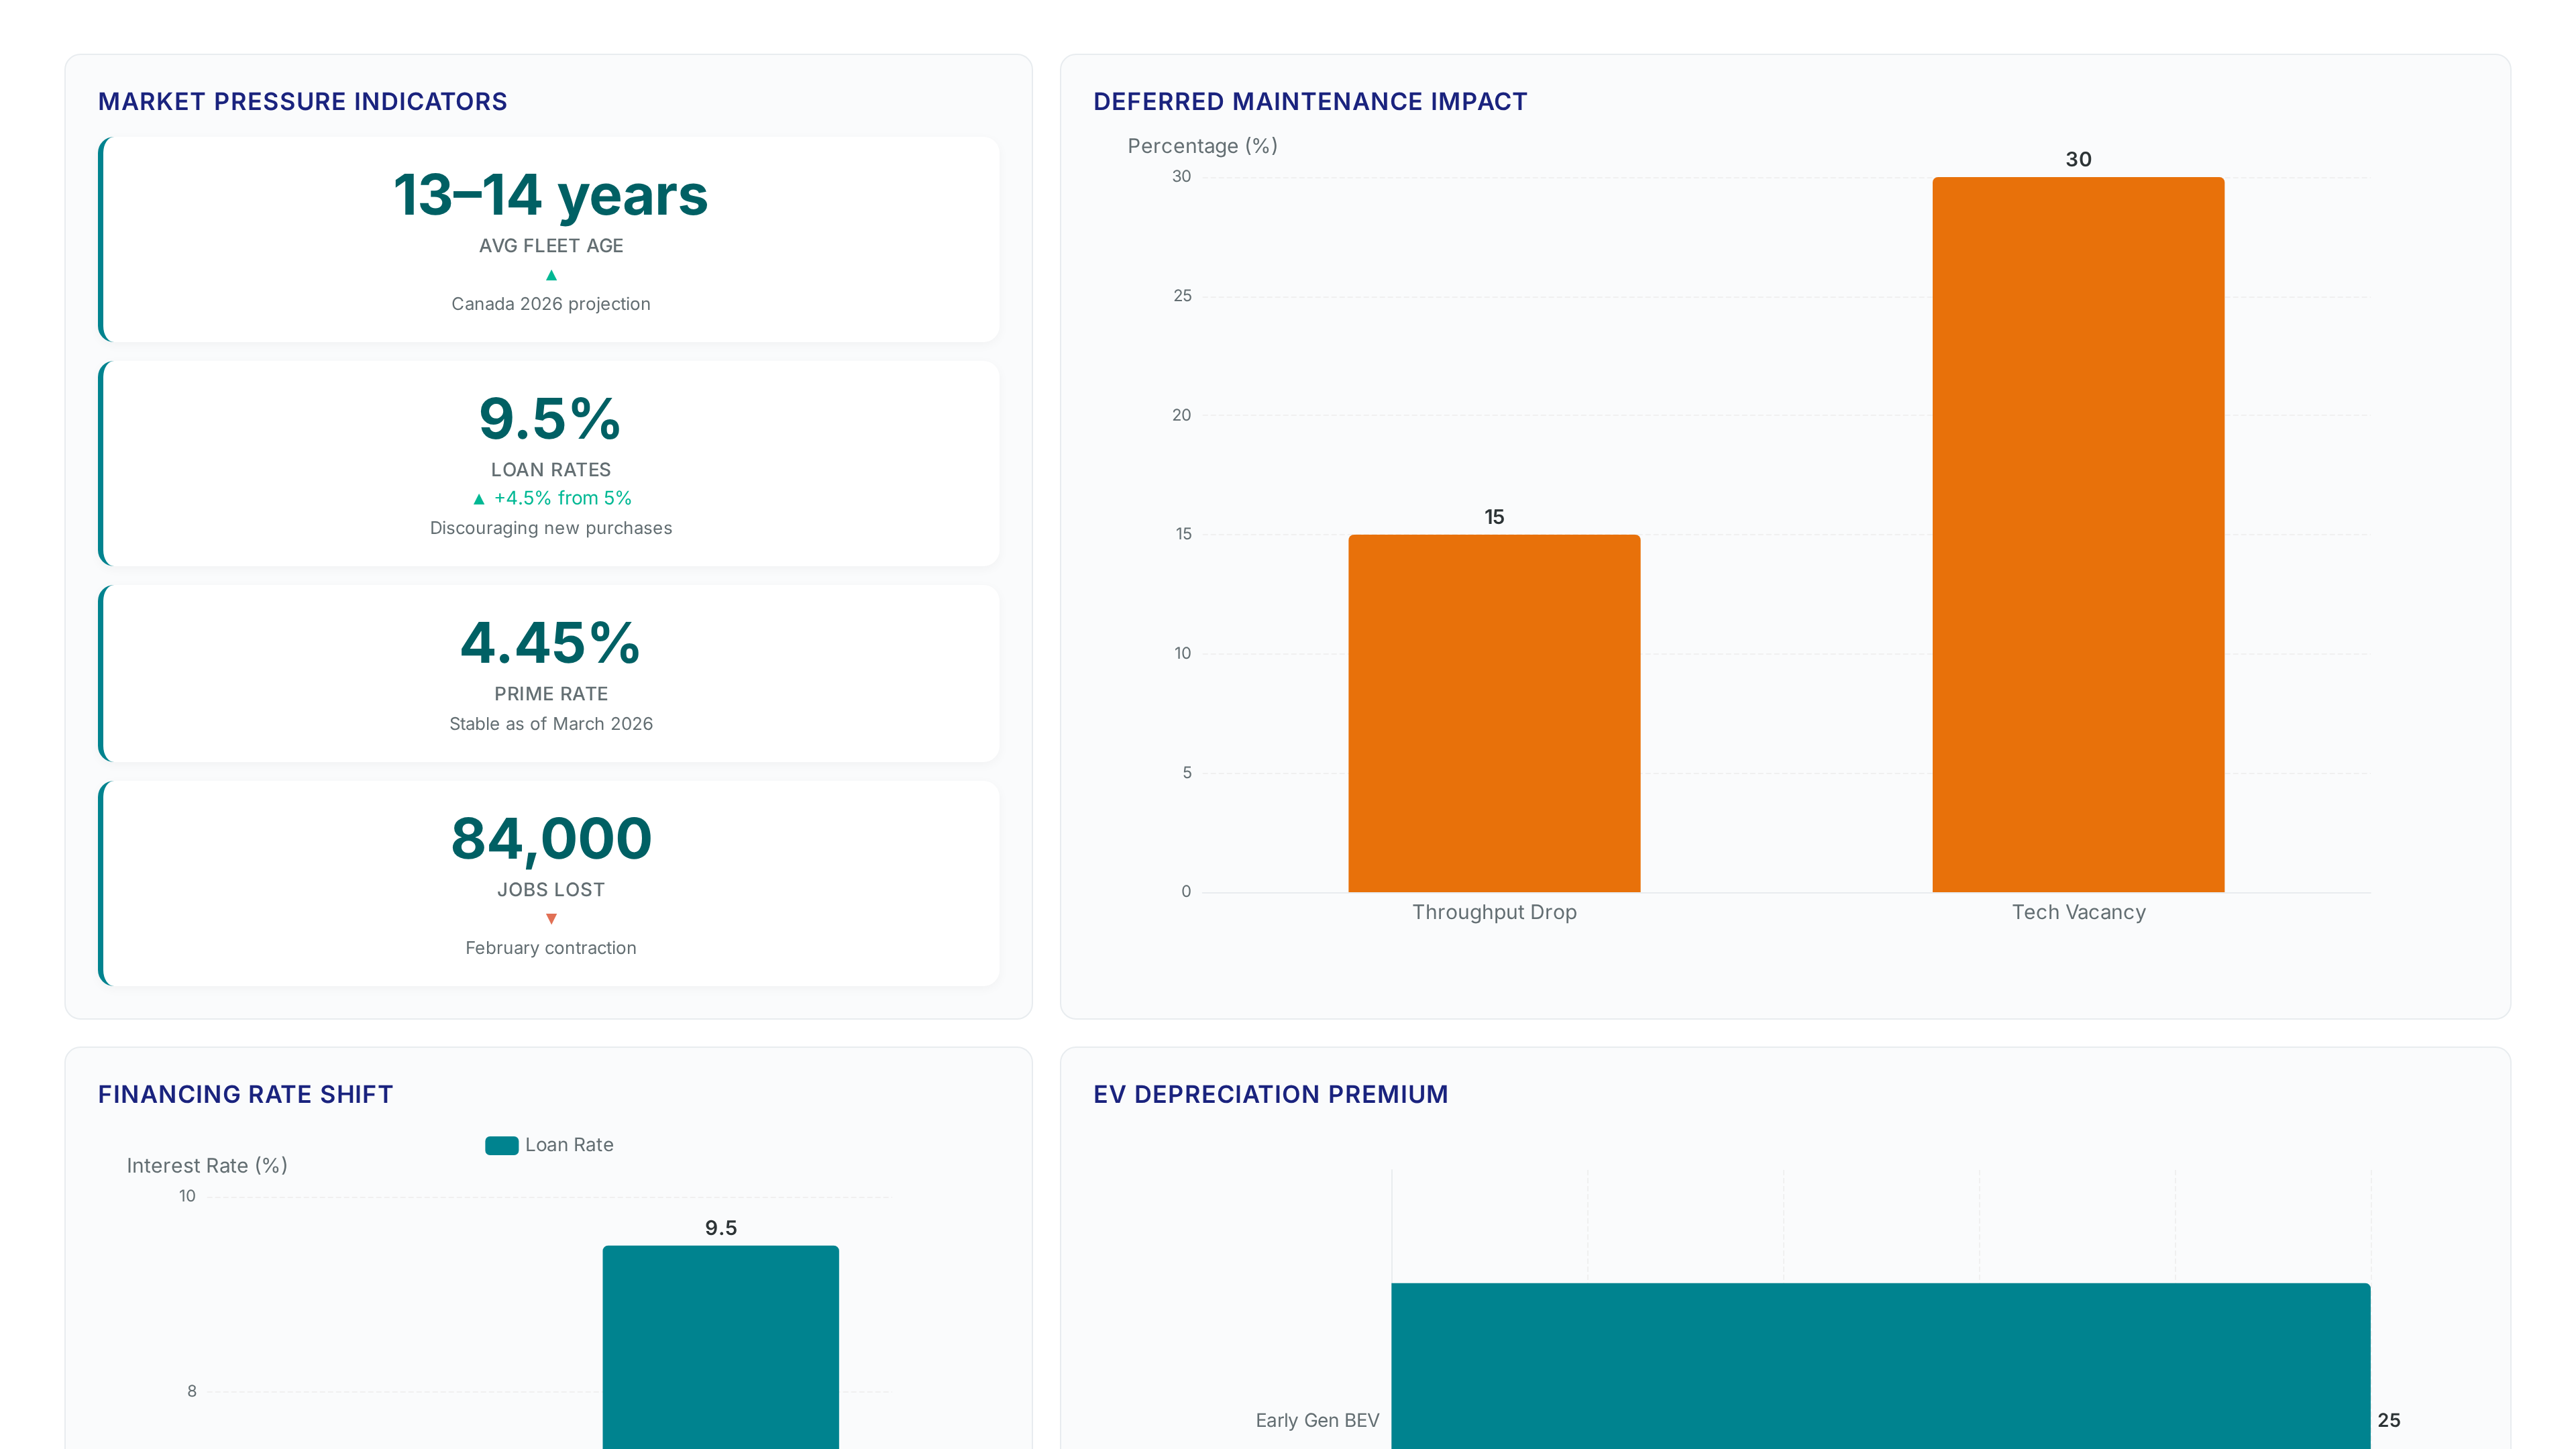The image size is (2576, 1449).
Task: Click the February contraction note
Action: click(551, 948)
